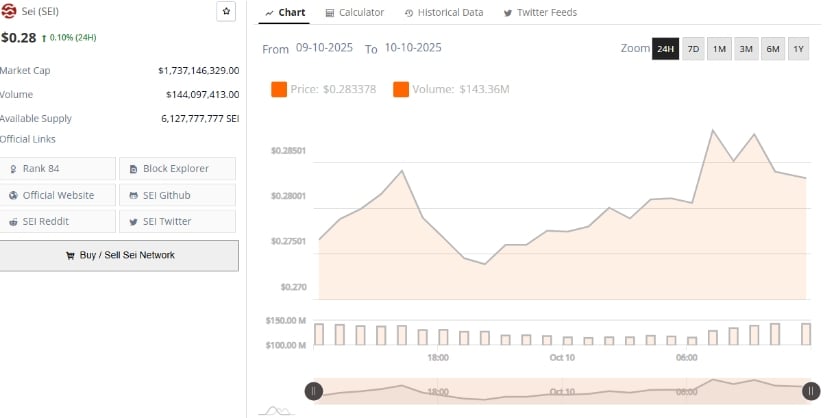Set zoom range to 1Y
Image resolution: width=825 pixels, height=418 pixels.
[798, 49]
